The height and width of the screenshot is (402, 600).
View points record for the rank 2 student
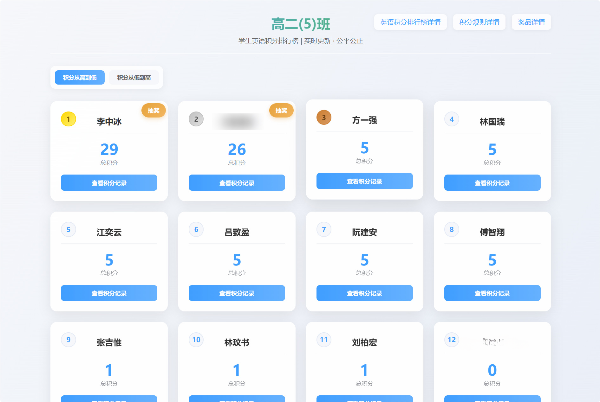click(x=237, y=183)
